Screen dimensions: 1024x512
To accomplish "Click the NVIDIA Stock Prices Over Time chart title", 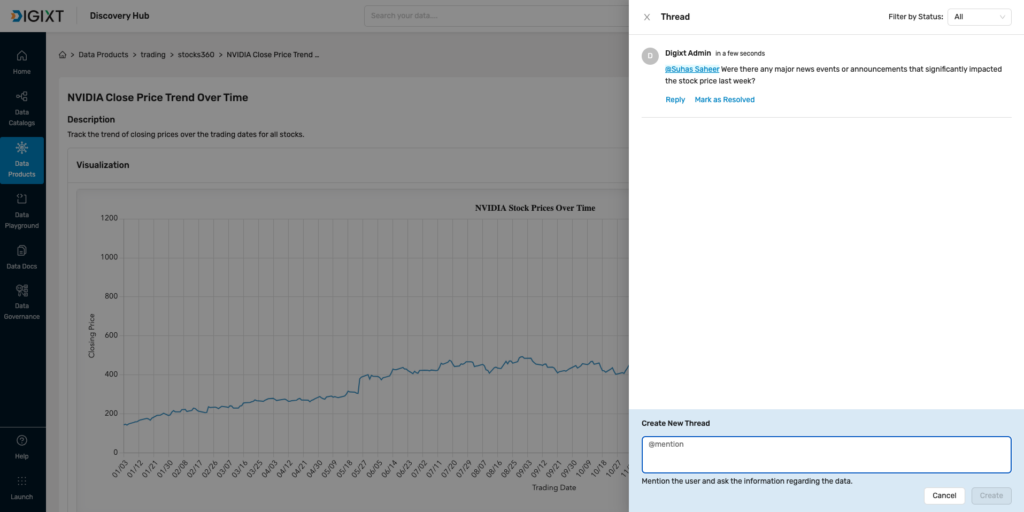I will tap(535, 208).
